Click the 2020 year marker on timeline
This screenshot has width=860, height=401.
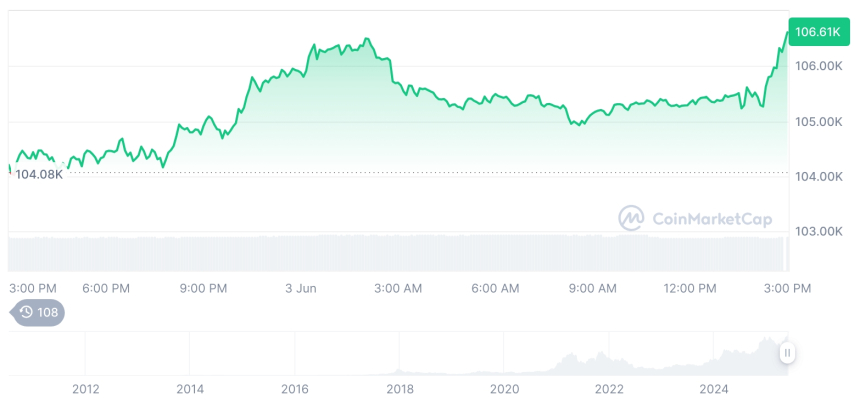505,389
